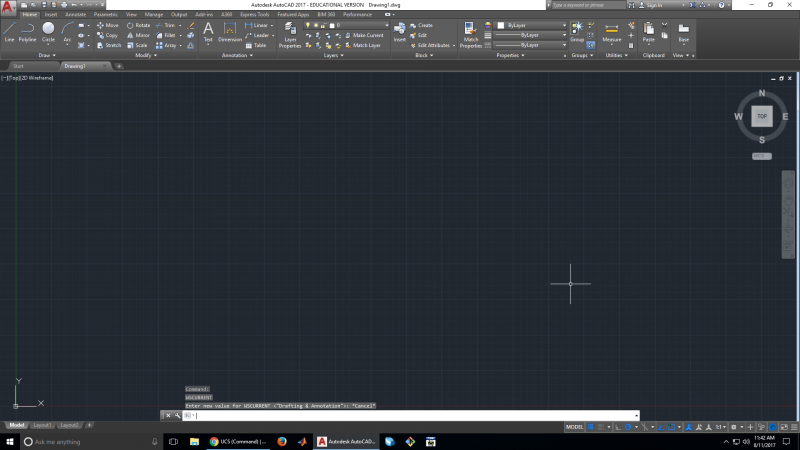The height and width of the screenshot is (450, 800).
Task: Expand the Annotation panel
Action: (x=237, y=55)
